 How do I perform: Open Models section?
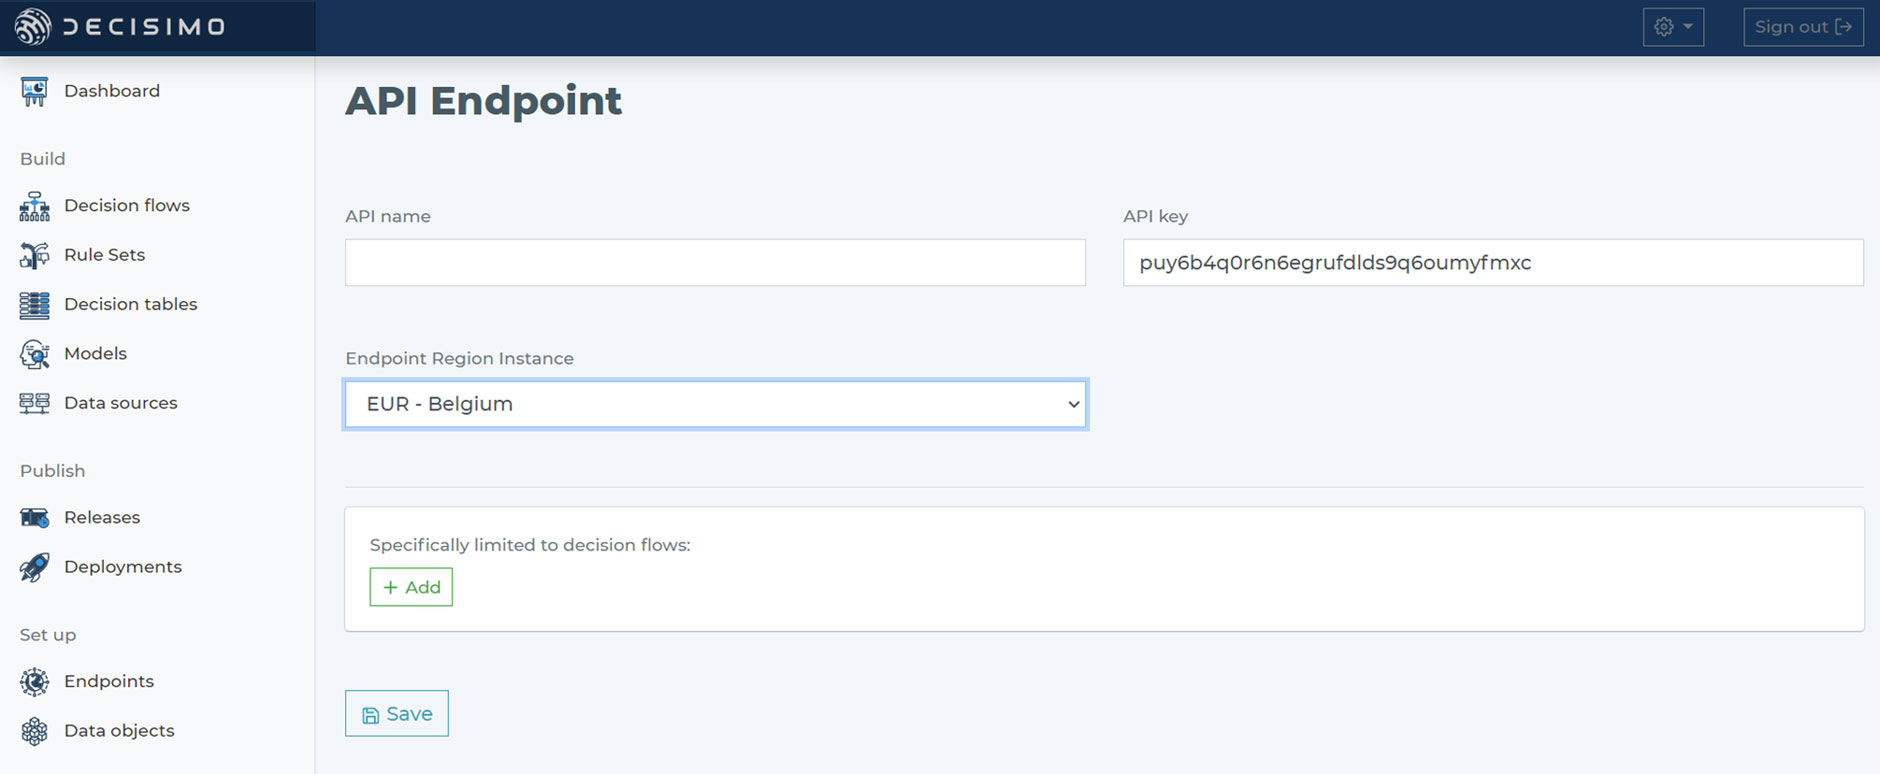pyautogui.click(x=95, y=354)
